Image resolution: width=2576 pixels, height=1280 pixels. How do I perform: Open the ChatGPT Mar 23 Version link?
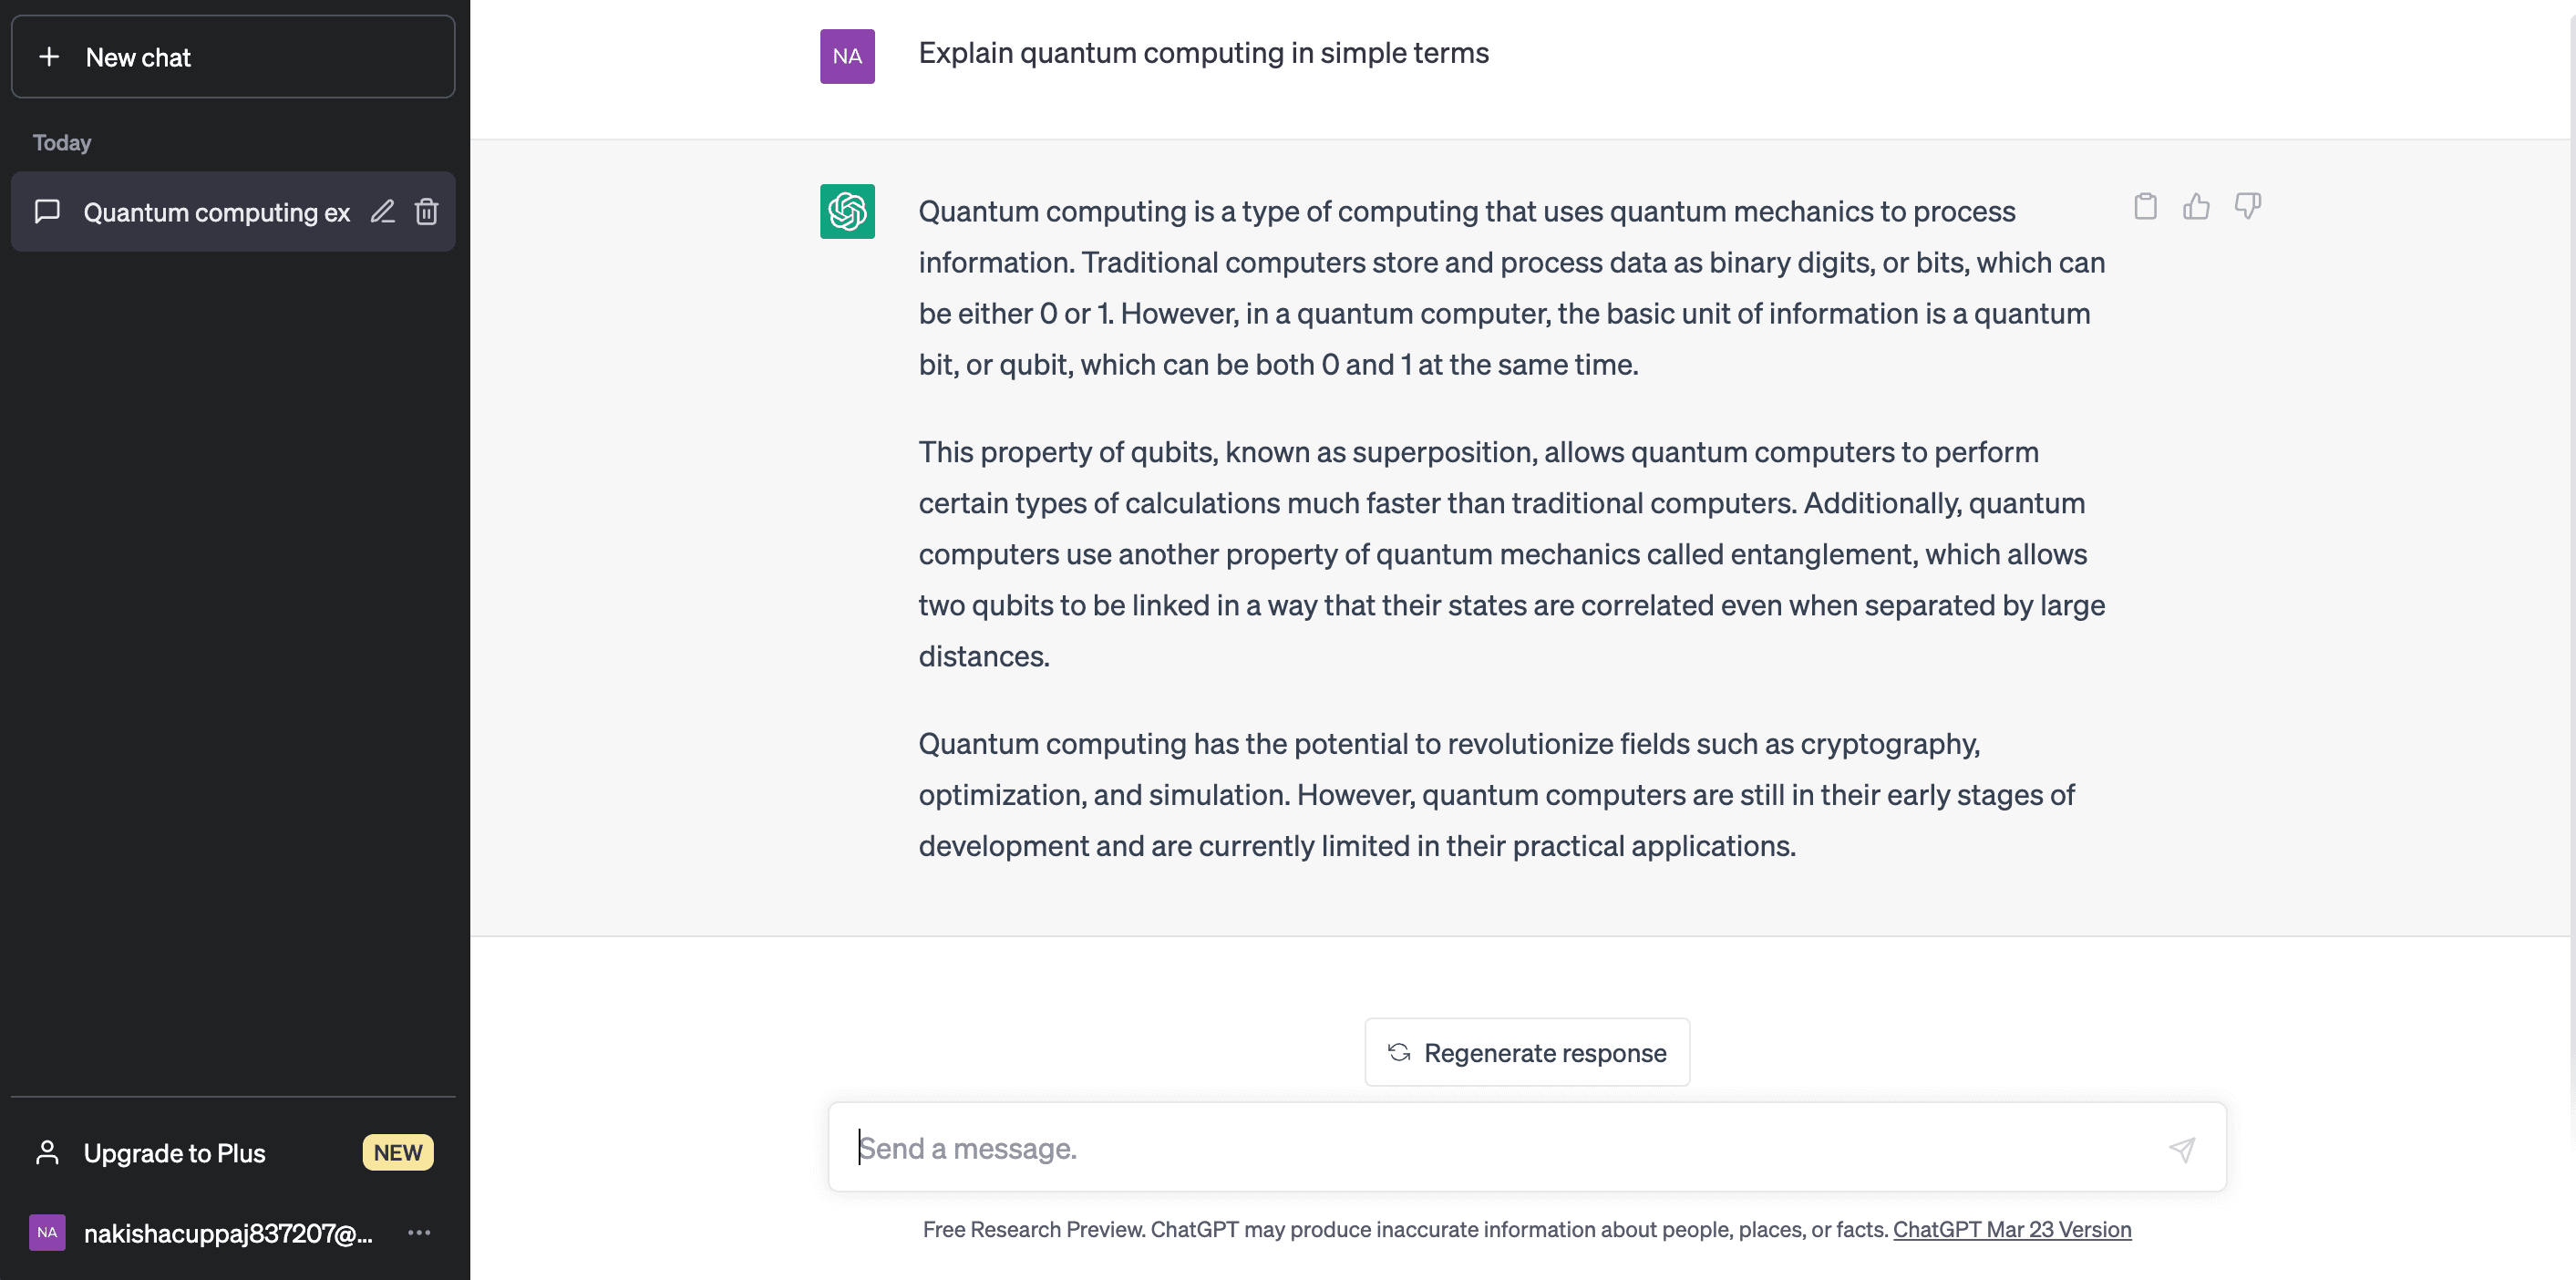coord(2012,1229)
